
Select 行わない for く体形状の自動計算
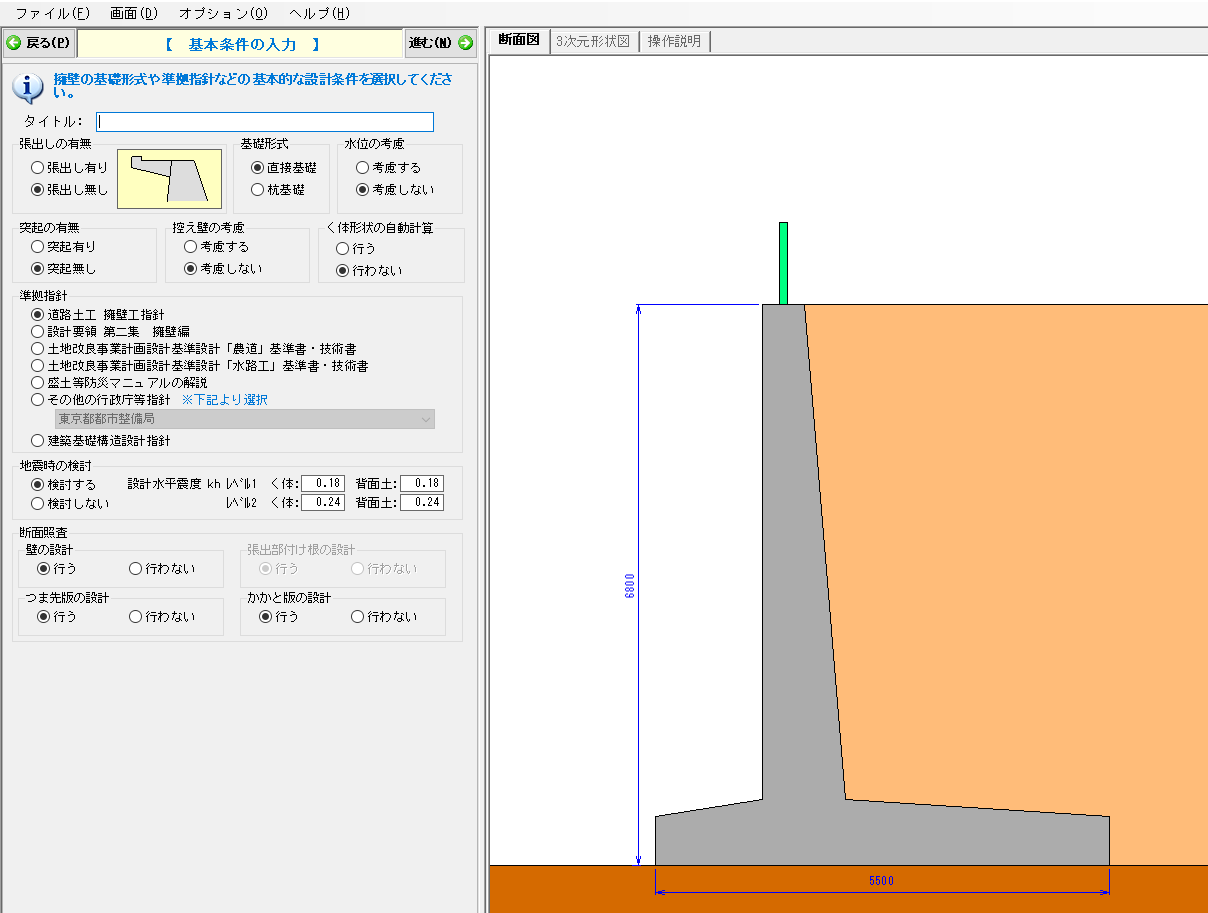pos(369,271)
